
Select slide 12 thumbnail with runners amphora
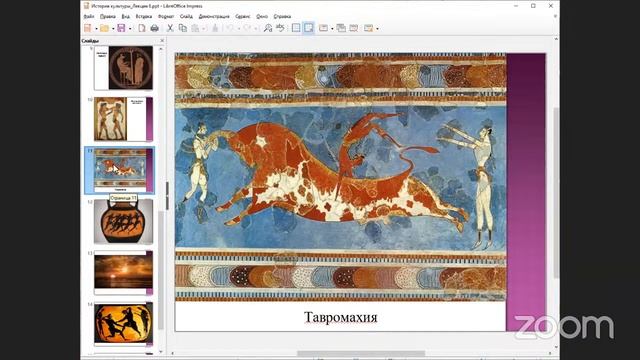click(x=124, y=222)
